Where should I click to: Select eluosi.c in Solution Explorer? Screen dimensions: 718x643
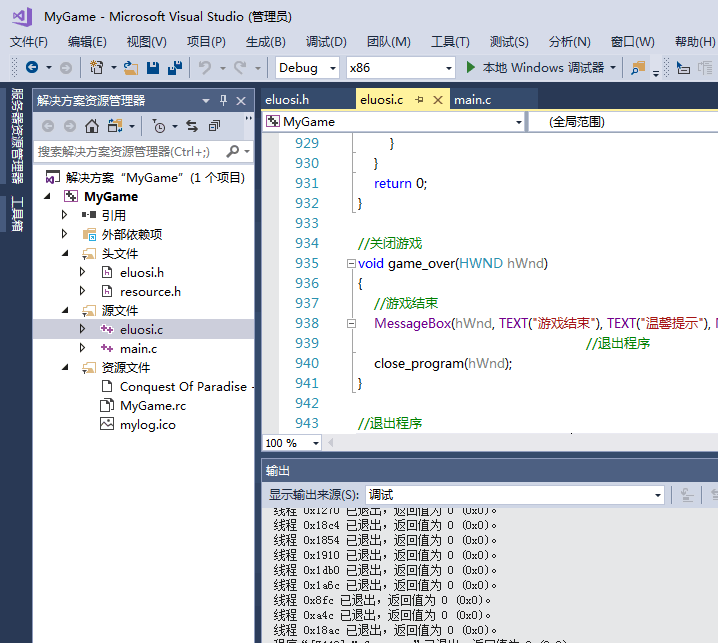(x=141, y=329)
